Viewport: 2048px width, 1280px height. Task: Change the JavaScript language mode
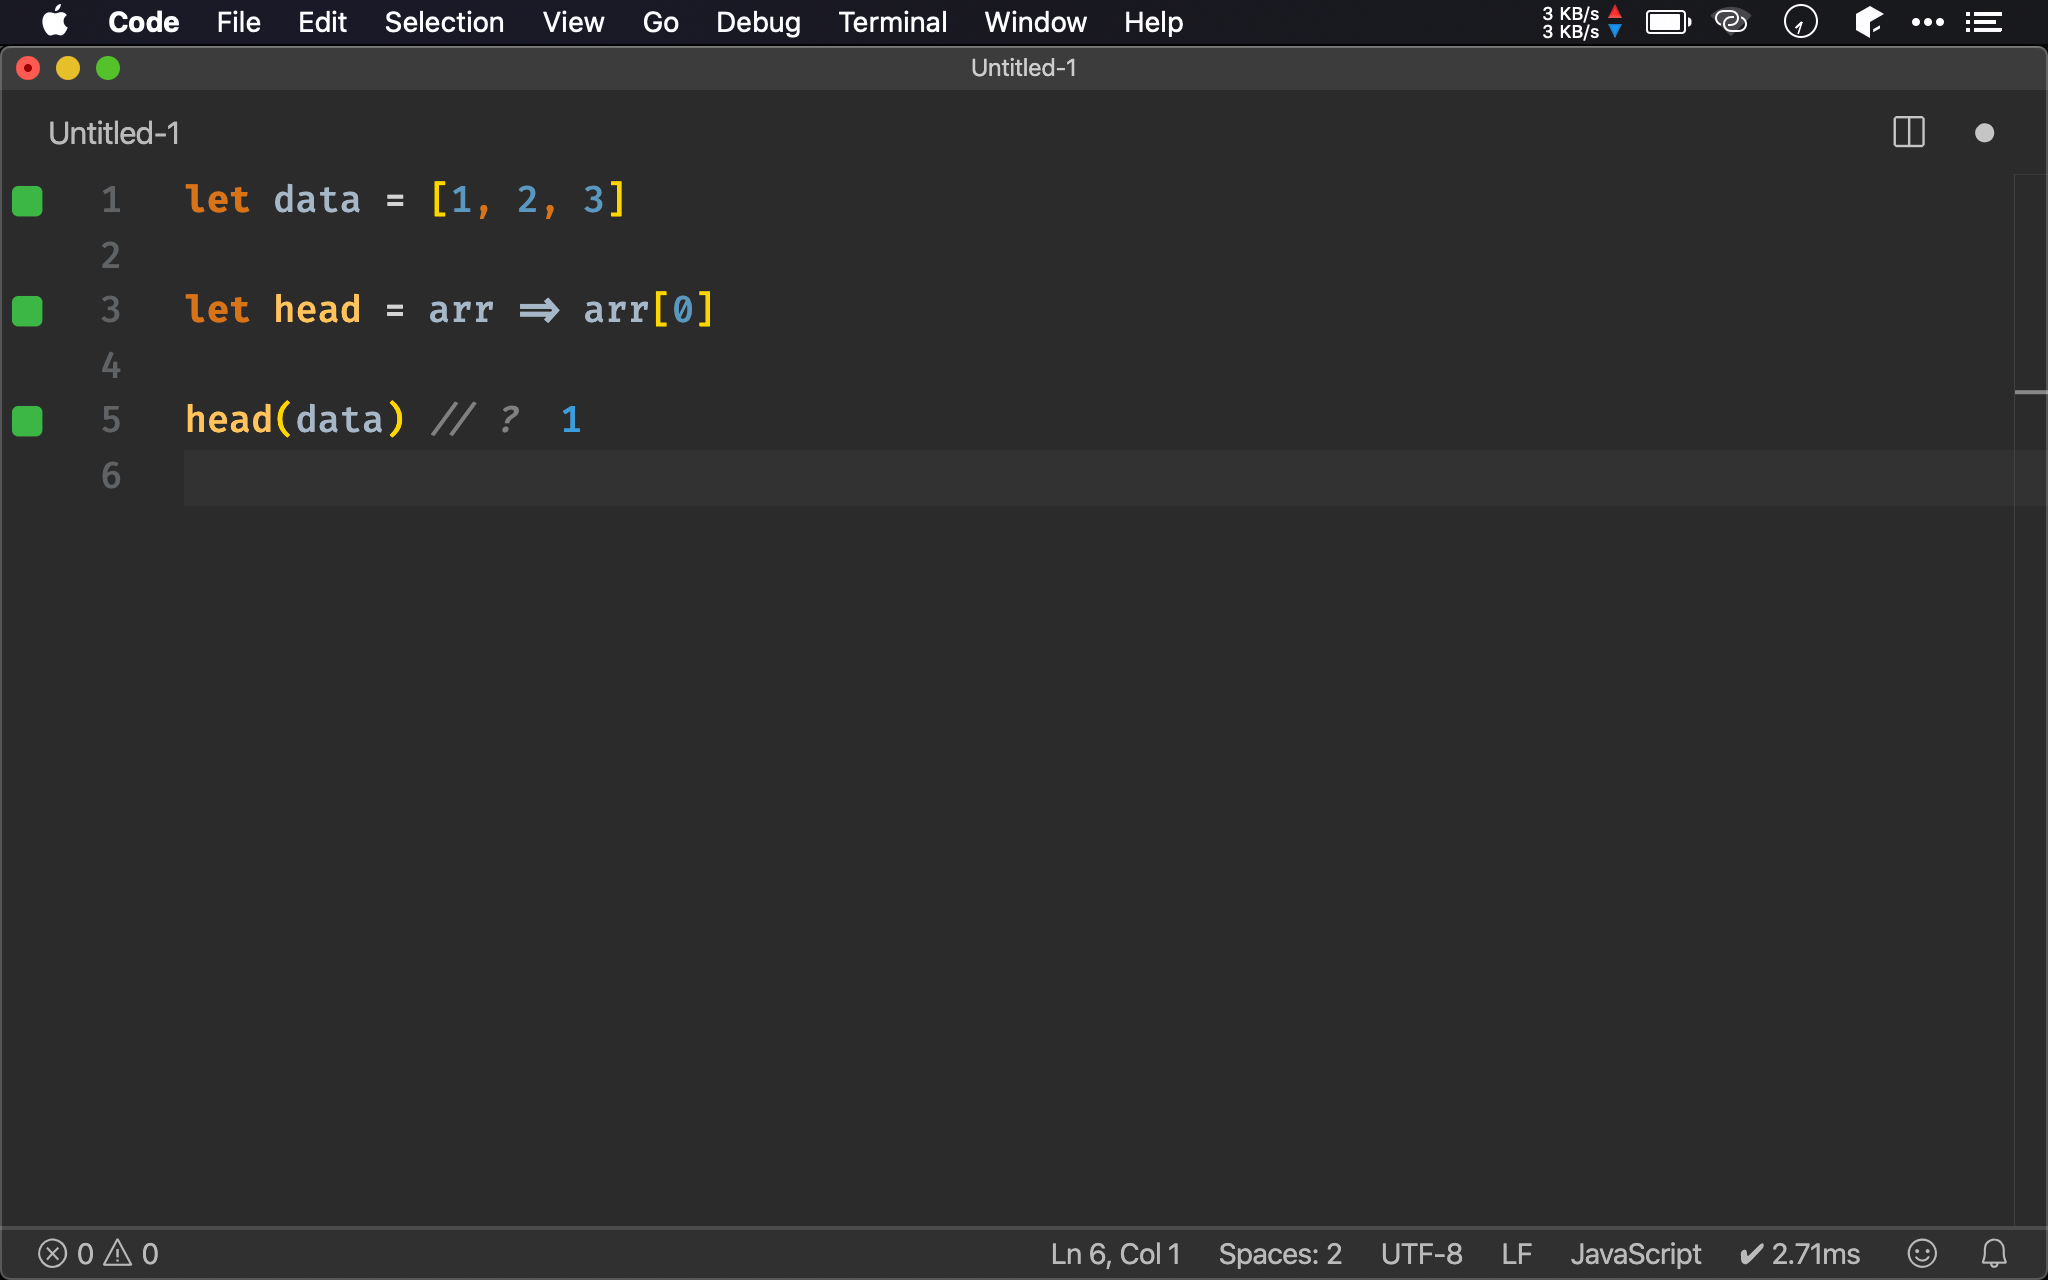1635,1253
